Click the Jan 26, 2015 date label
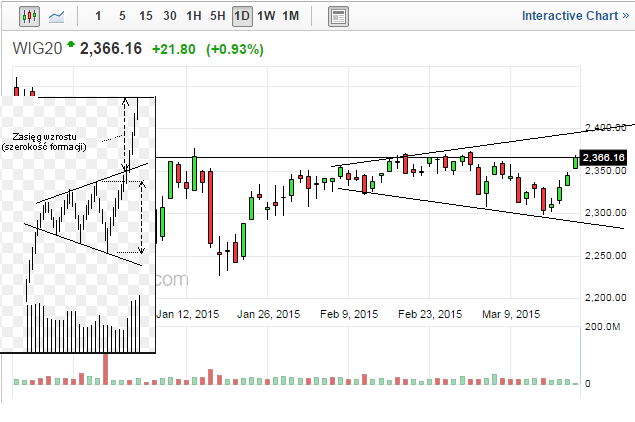This screenshot has width=635, height=422. click(268, 314)
